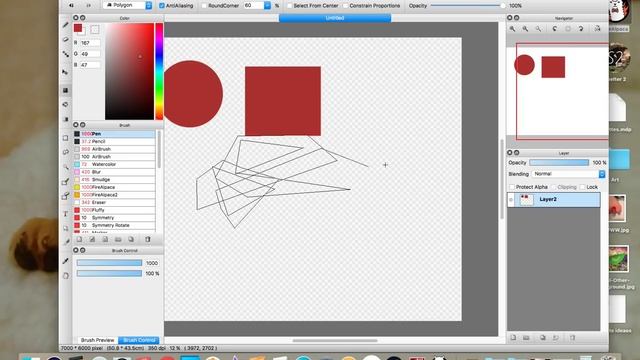Add a layer folder in Layer panel
This screenshot has width=640, height=360.
click(526, 338)
